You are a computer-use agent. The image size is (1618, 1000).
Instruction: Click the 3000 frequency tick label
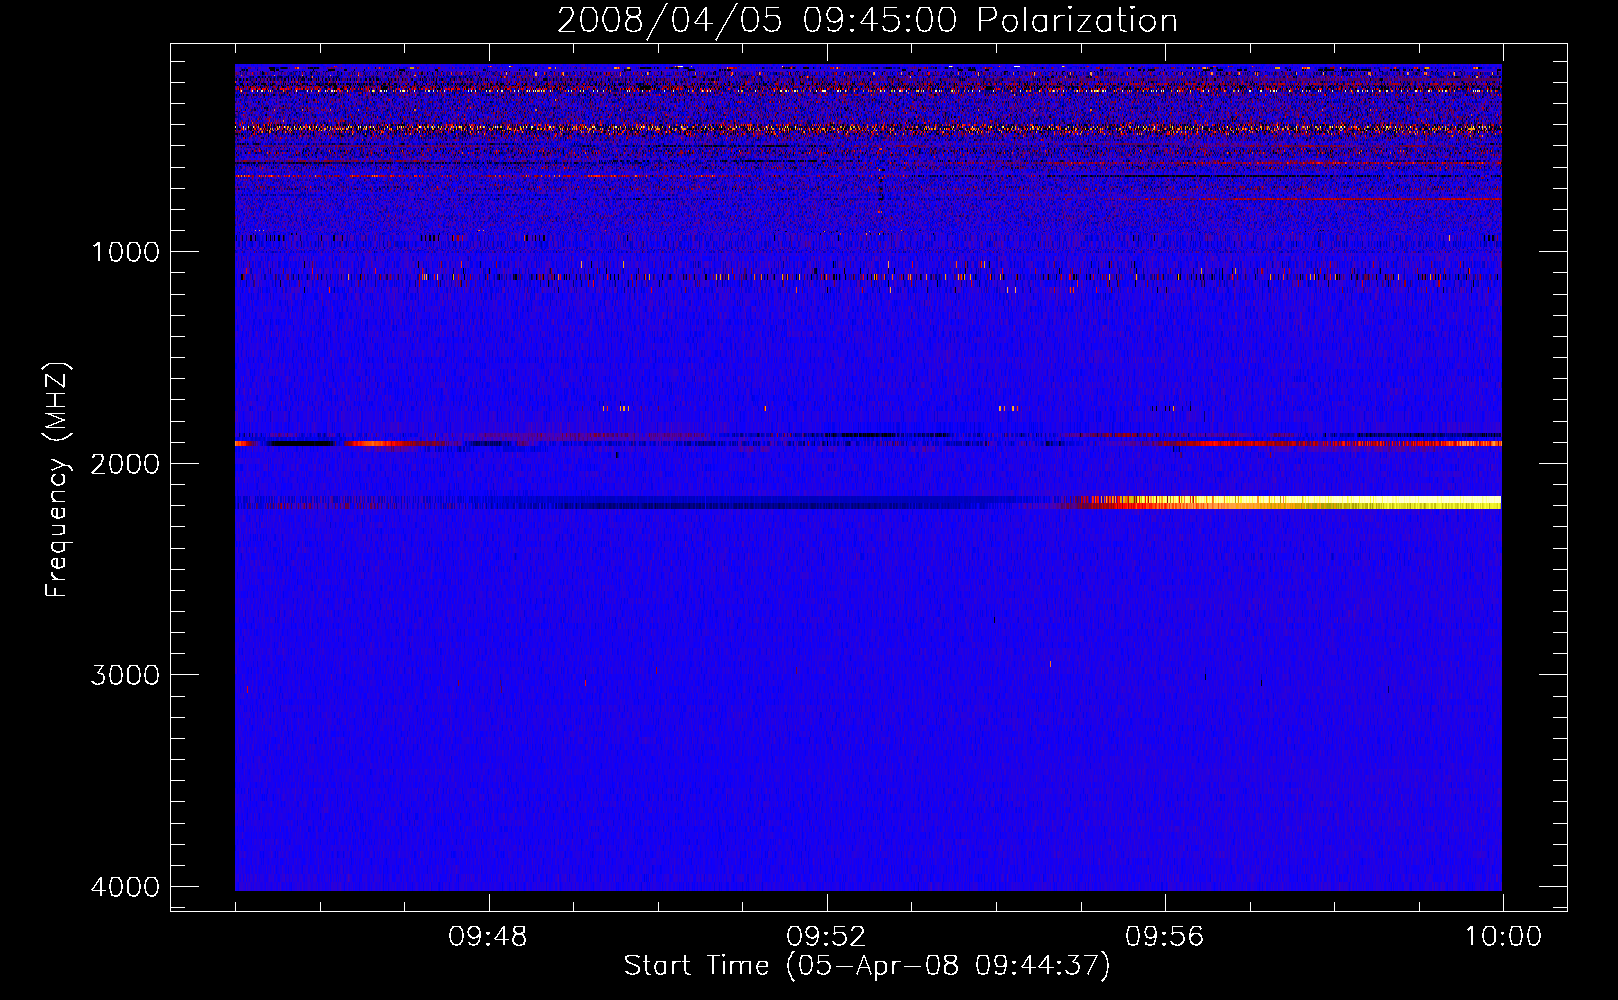(x=125, y=675)
